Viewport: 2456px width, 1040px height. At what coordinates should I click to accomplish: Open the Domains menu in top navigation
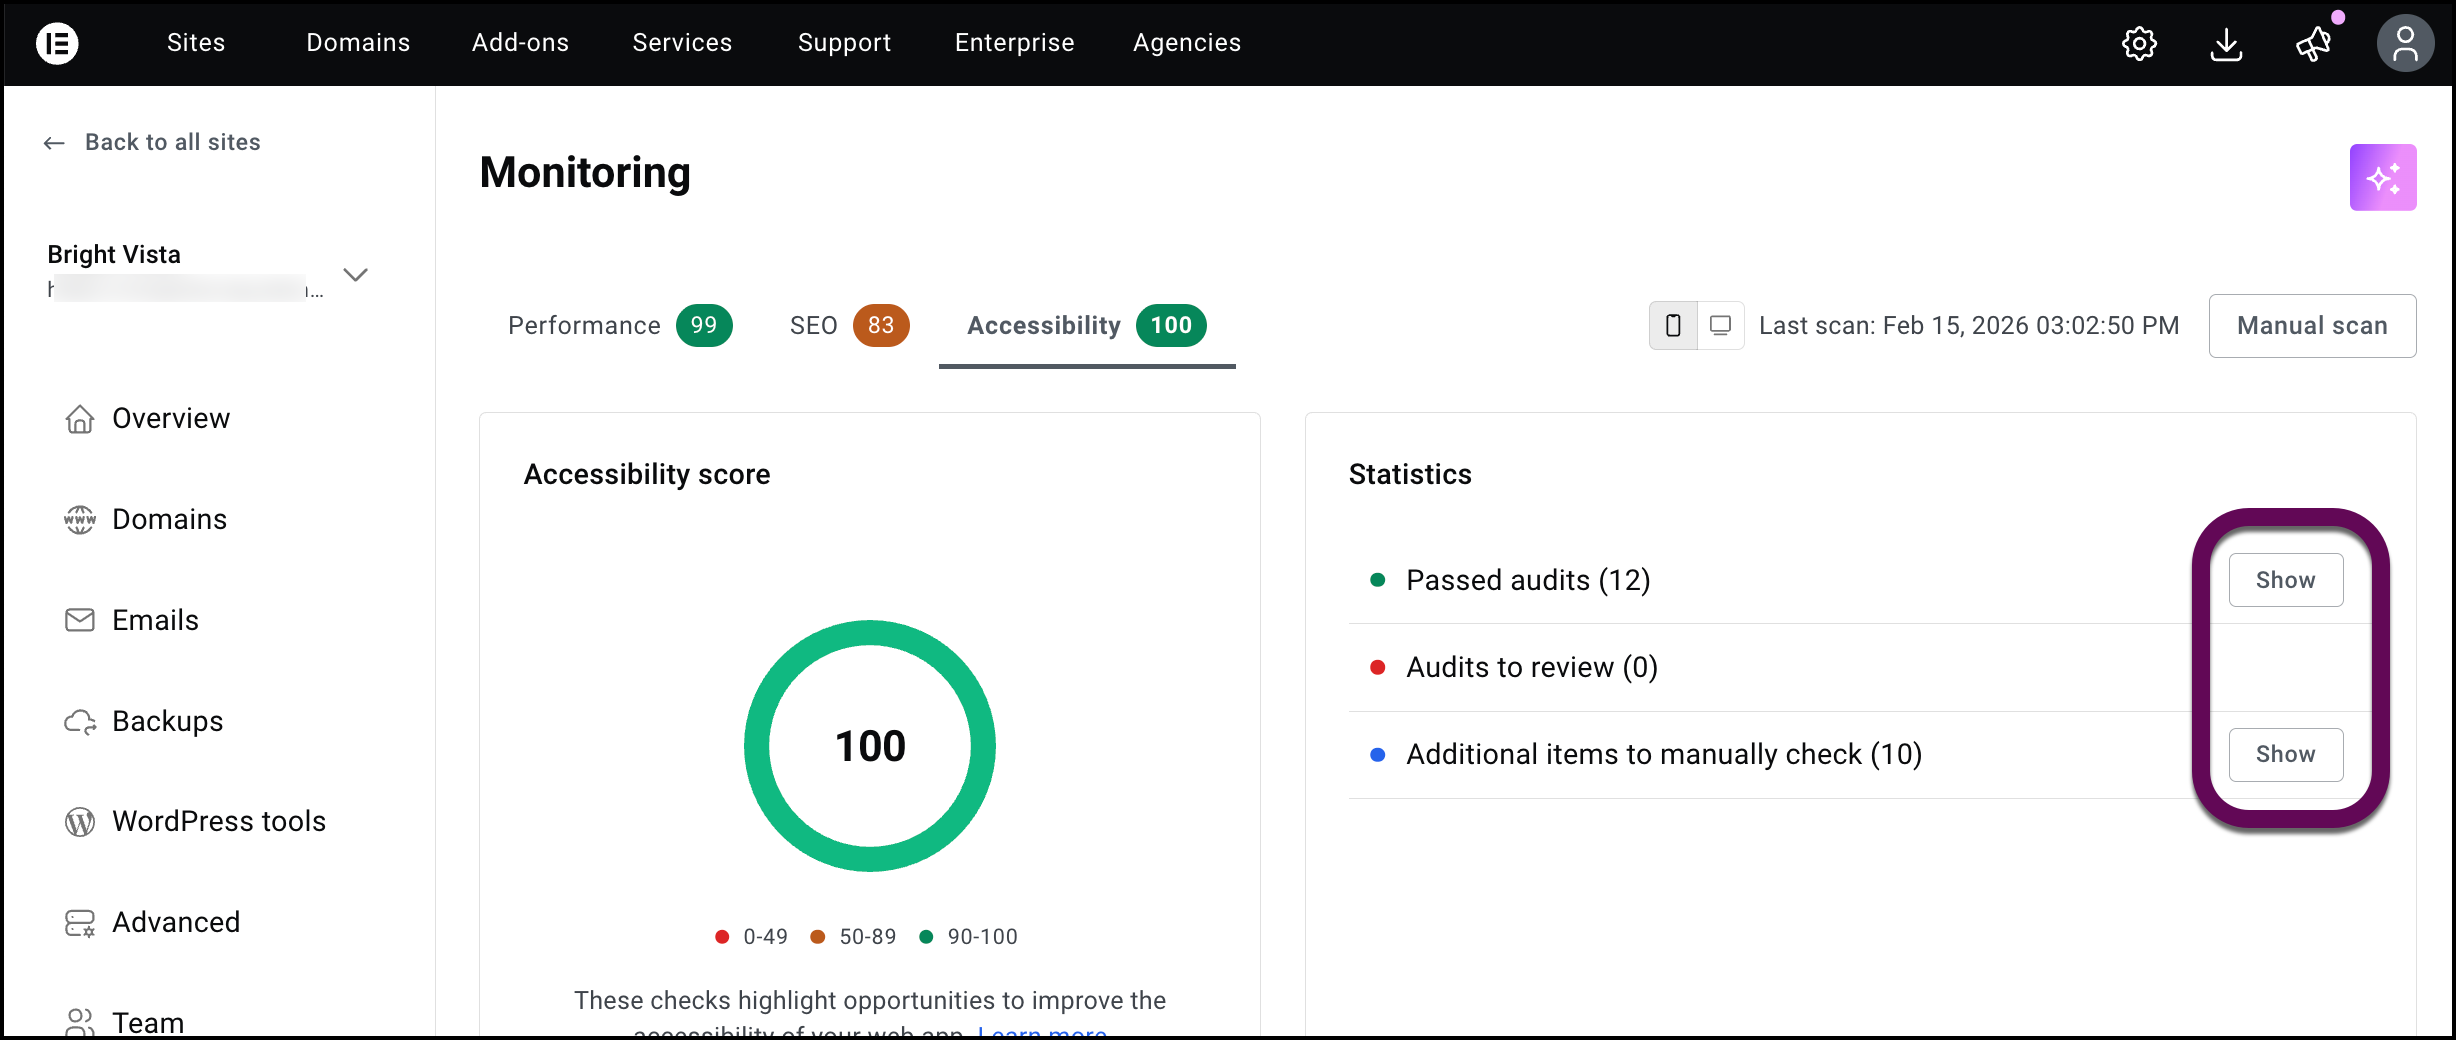(358, 43)
